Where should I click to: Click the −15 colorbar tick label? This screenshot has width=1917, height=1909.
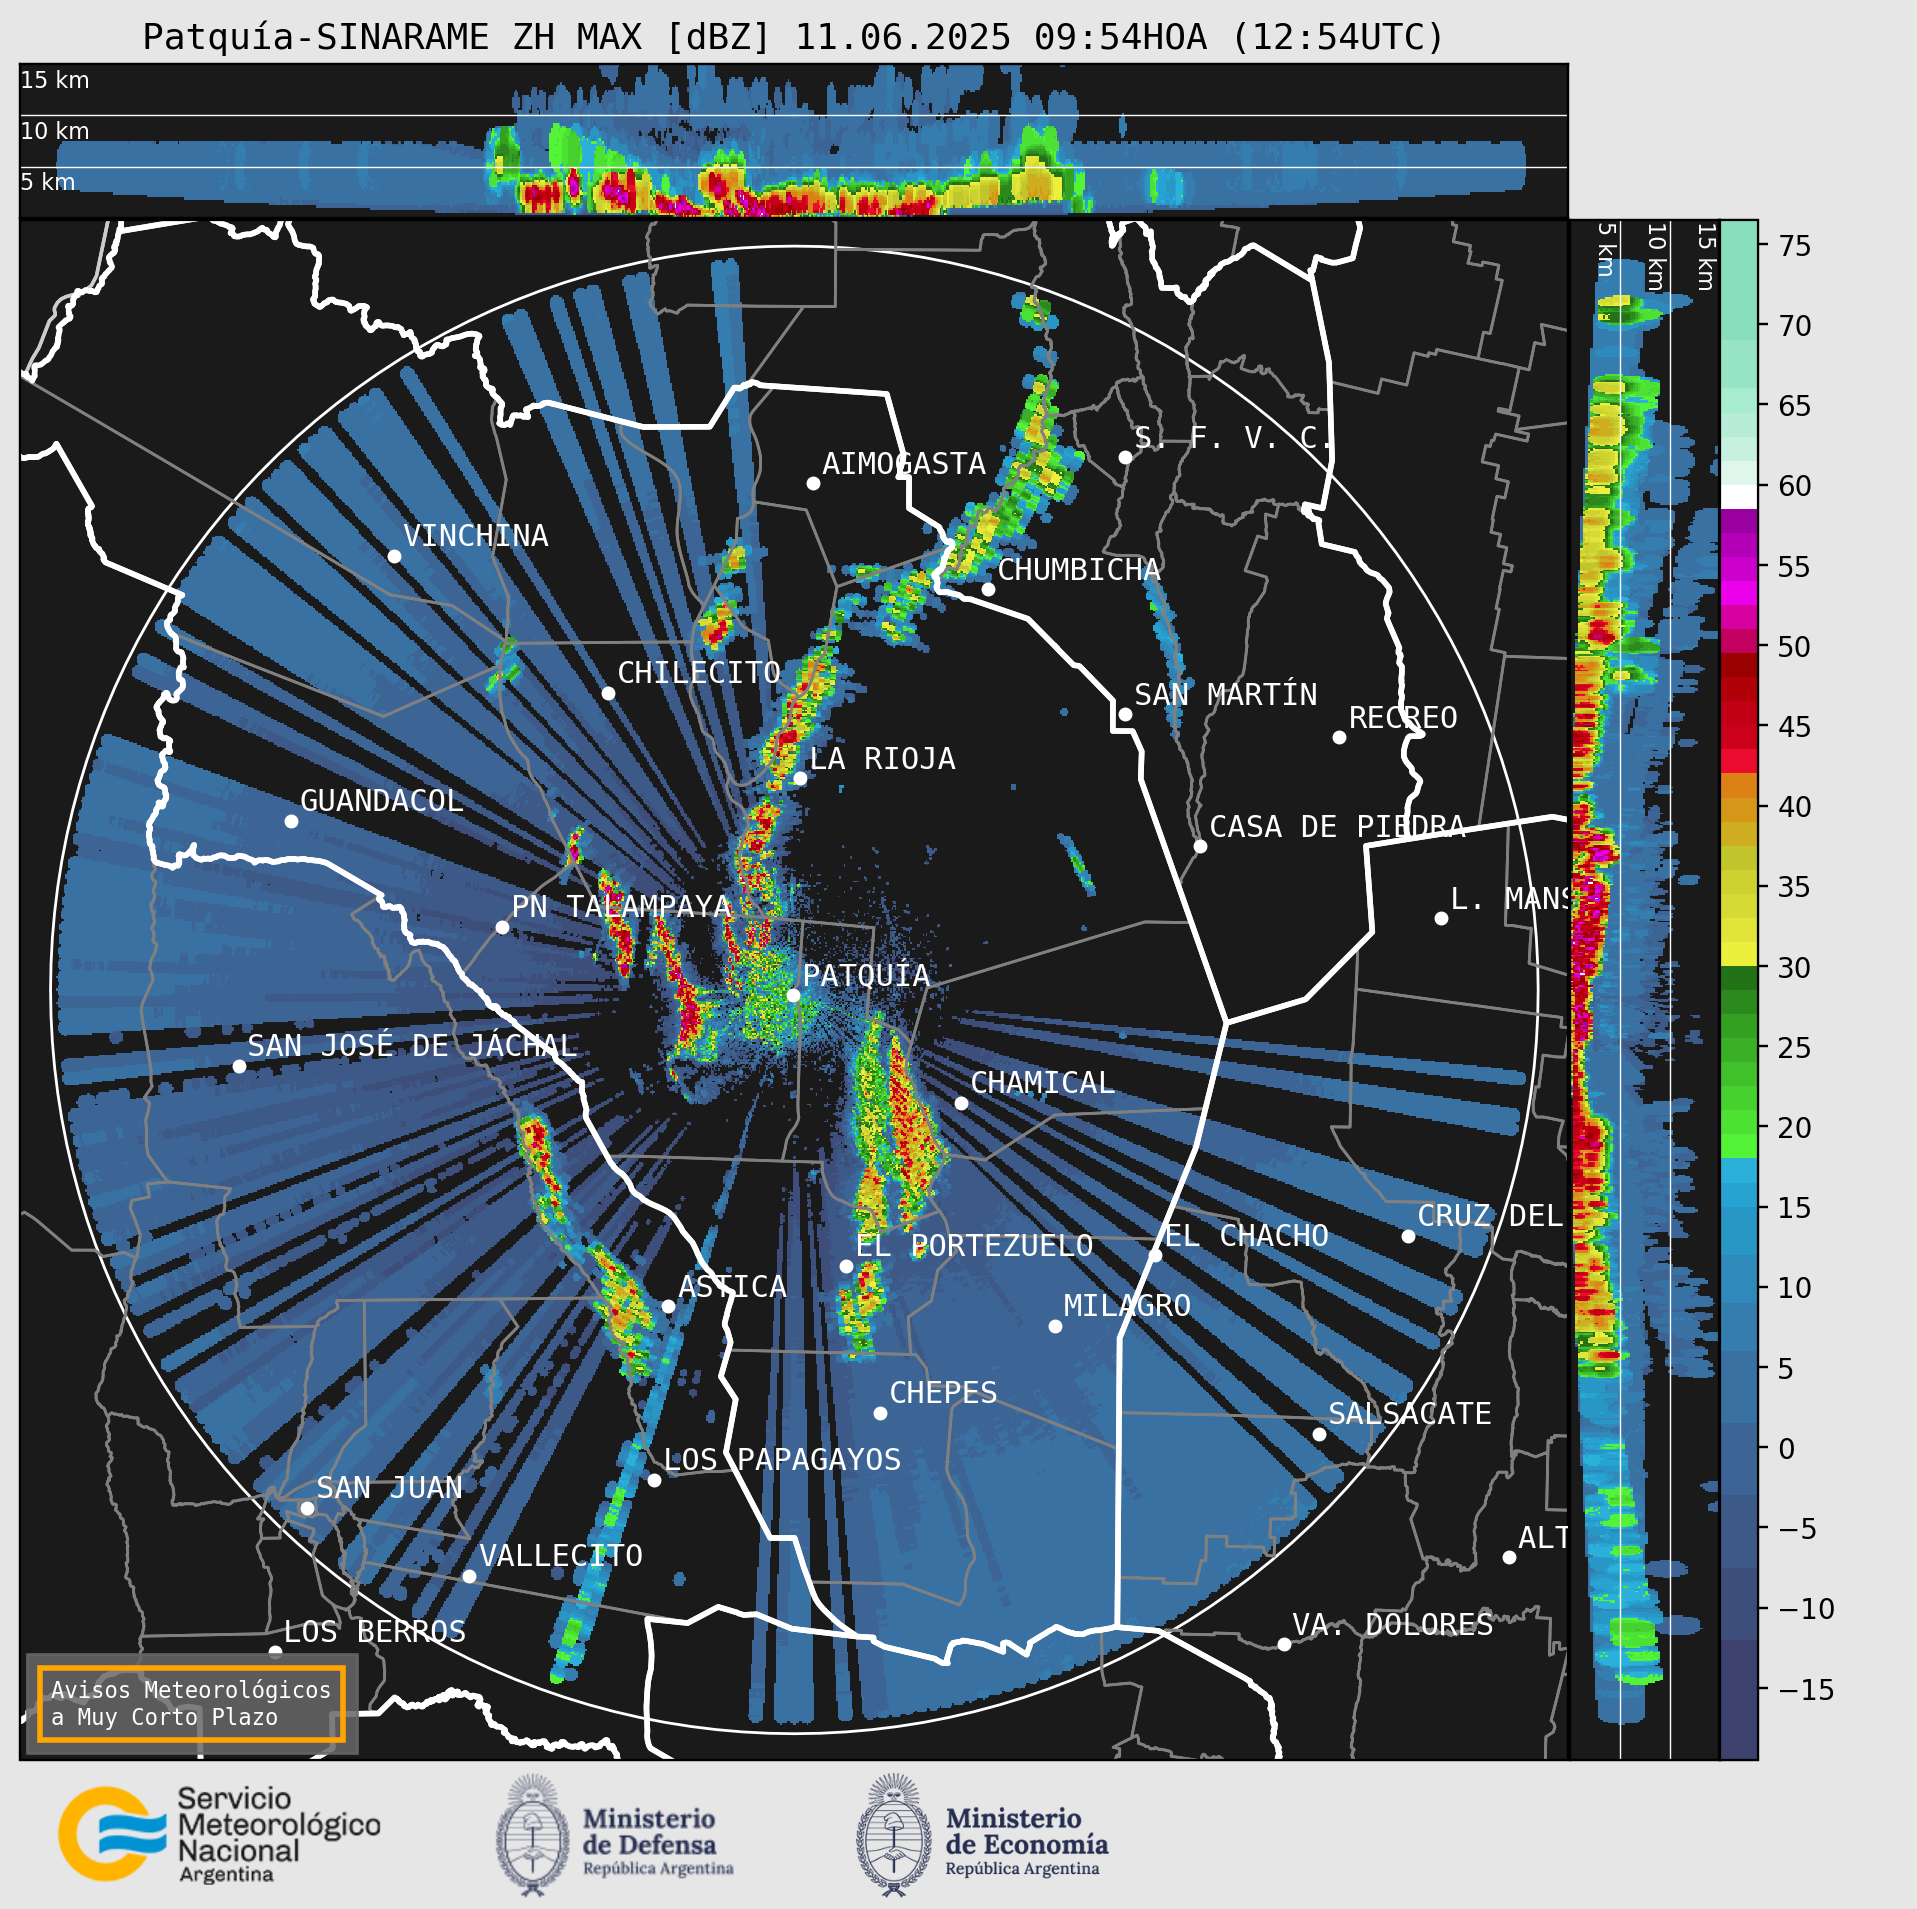click(x=1806, y=1690)
